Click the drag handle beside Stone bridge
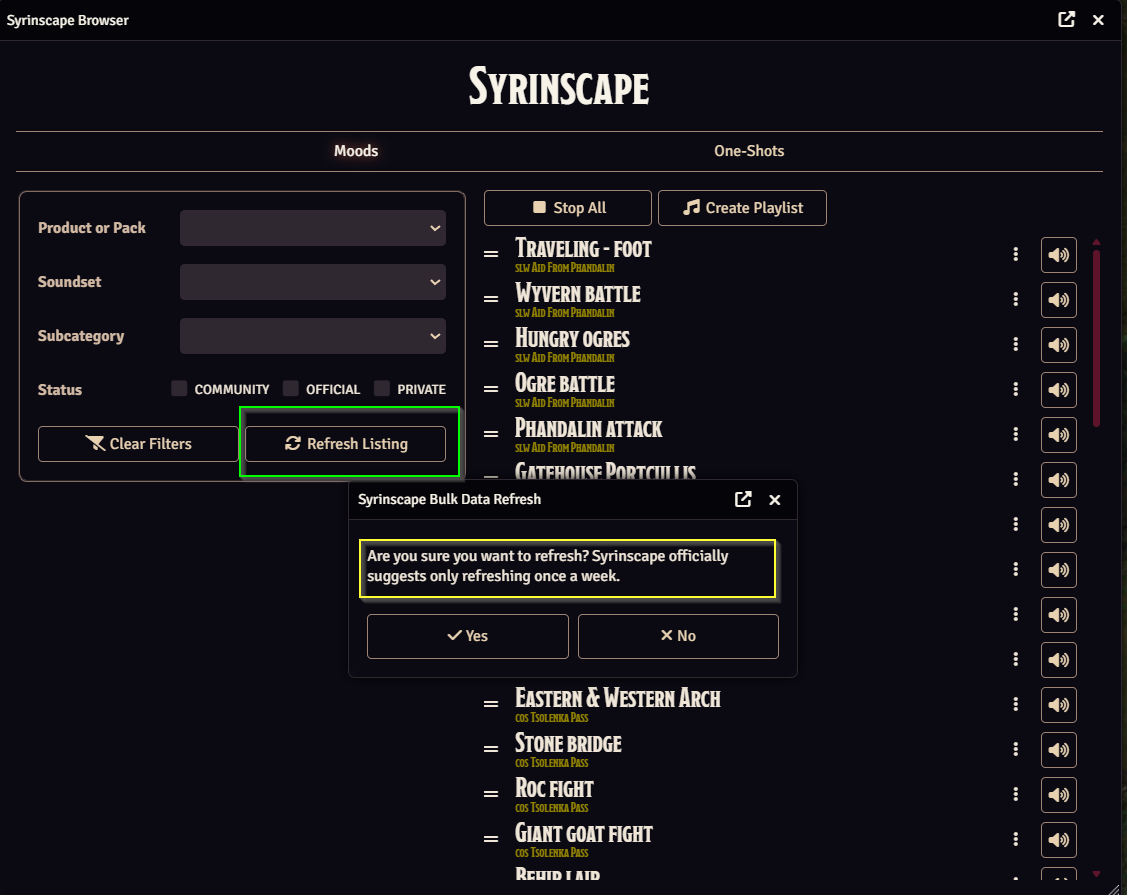This screenshot has width=1127, height=895. [491, 749]
